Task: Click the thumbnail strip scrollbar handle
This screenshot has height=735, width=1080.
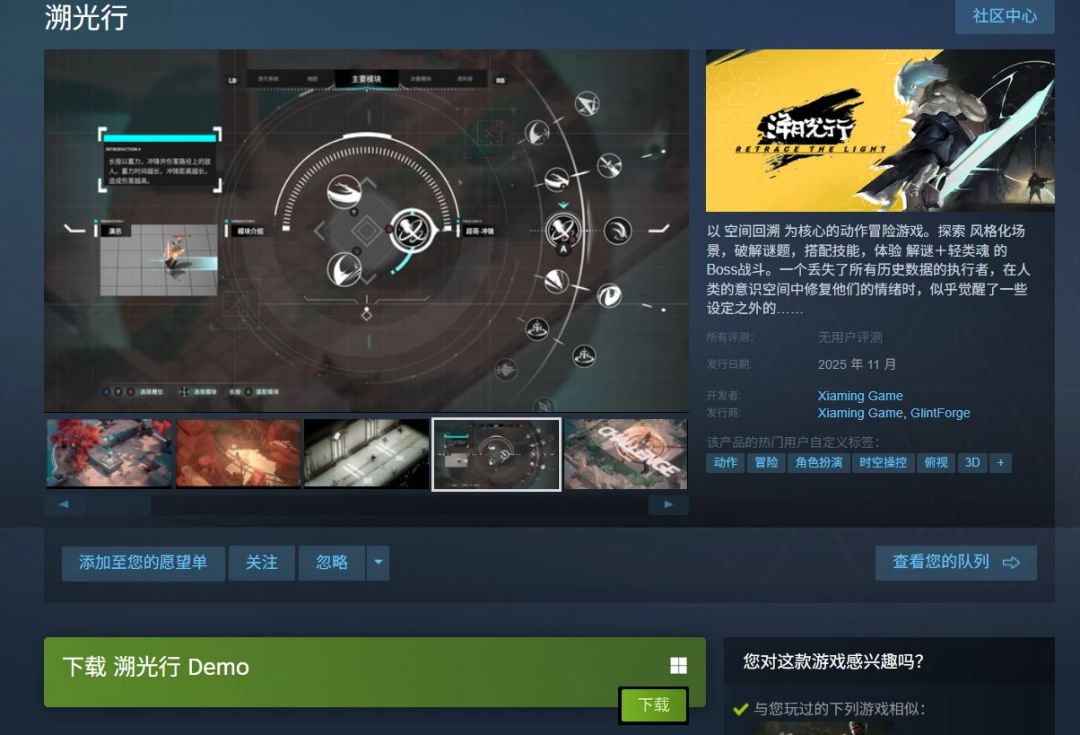Action: click(118, 505)
